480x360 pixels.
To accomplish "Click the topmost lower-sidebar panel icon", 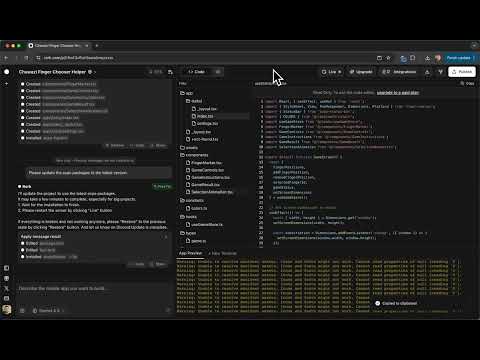I will tap(6, 268).
